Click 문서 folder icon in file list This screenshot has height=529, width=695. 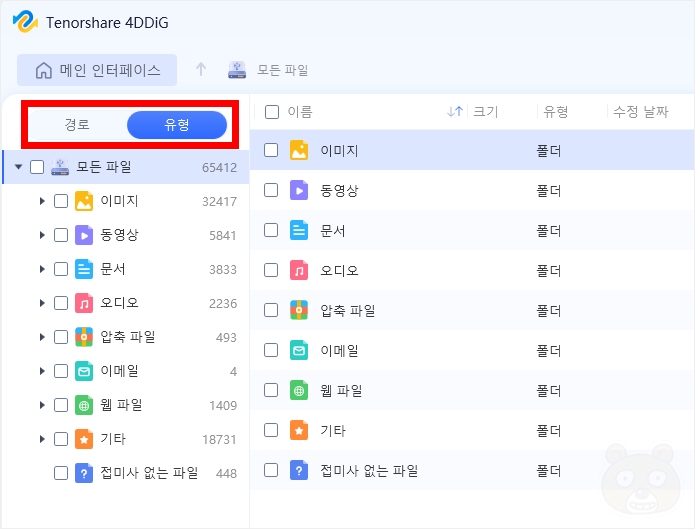click(299, 230)
